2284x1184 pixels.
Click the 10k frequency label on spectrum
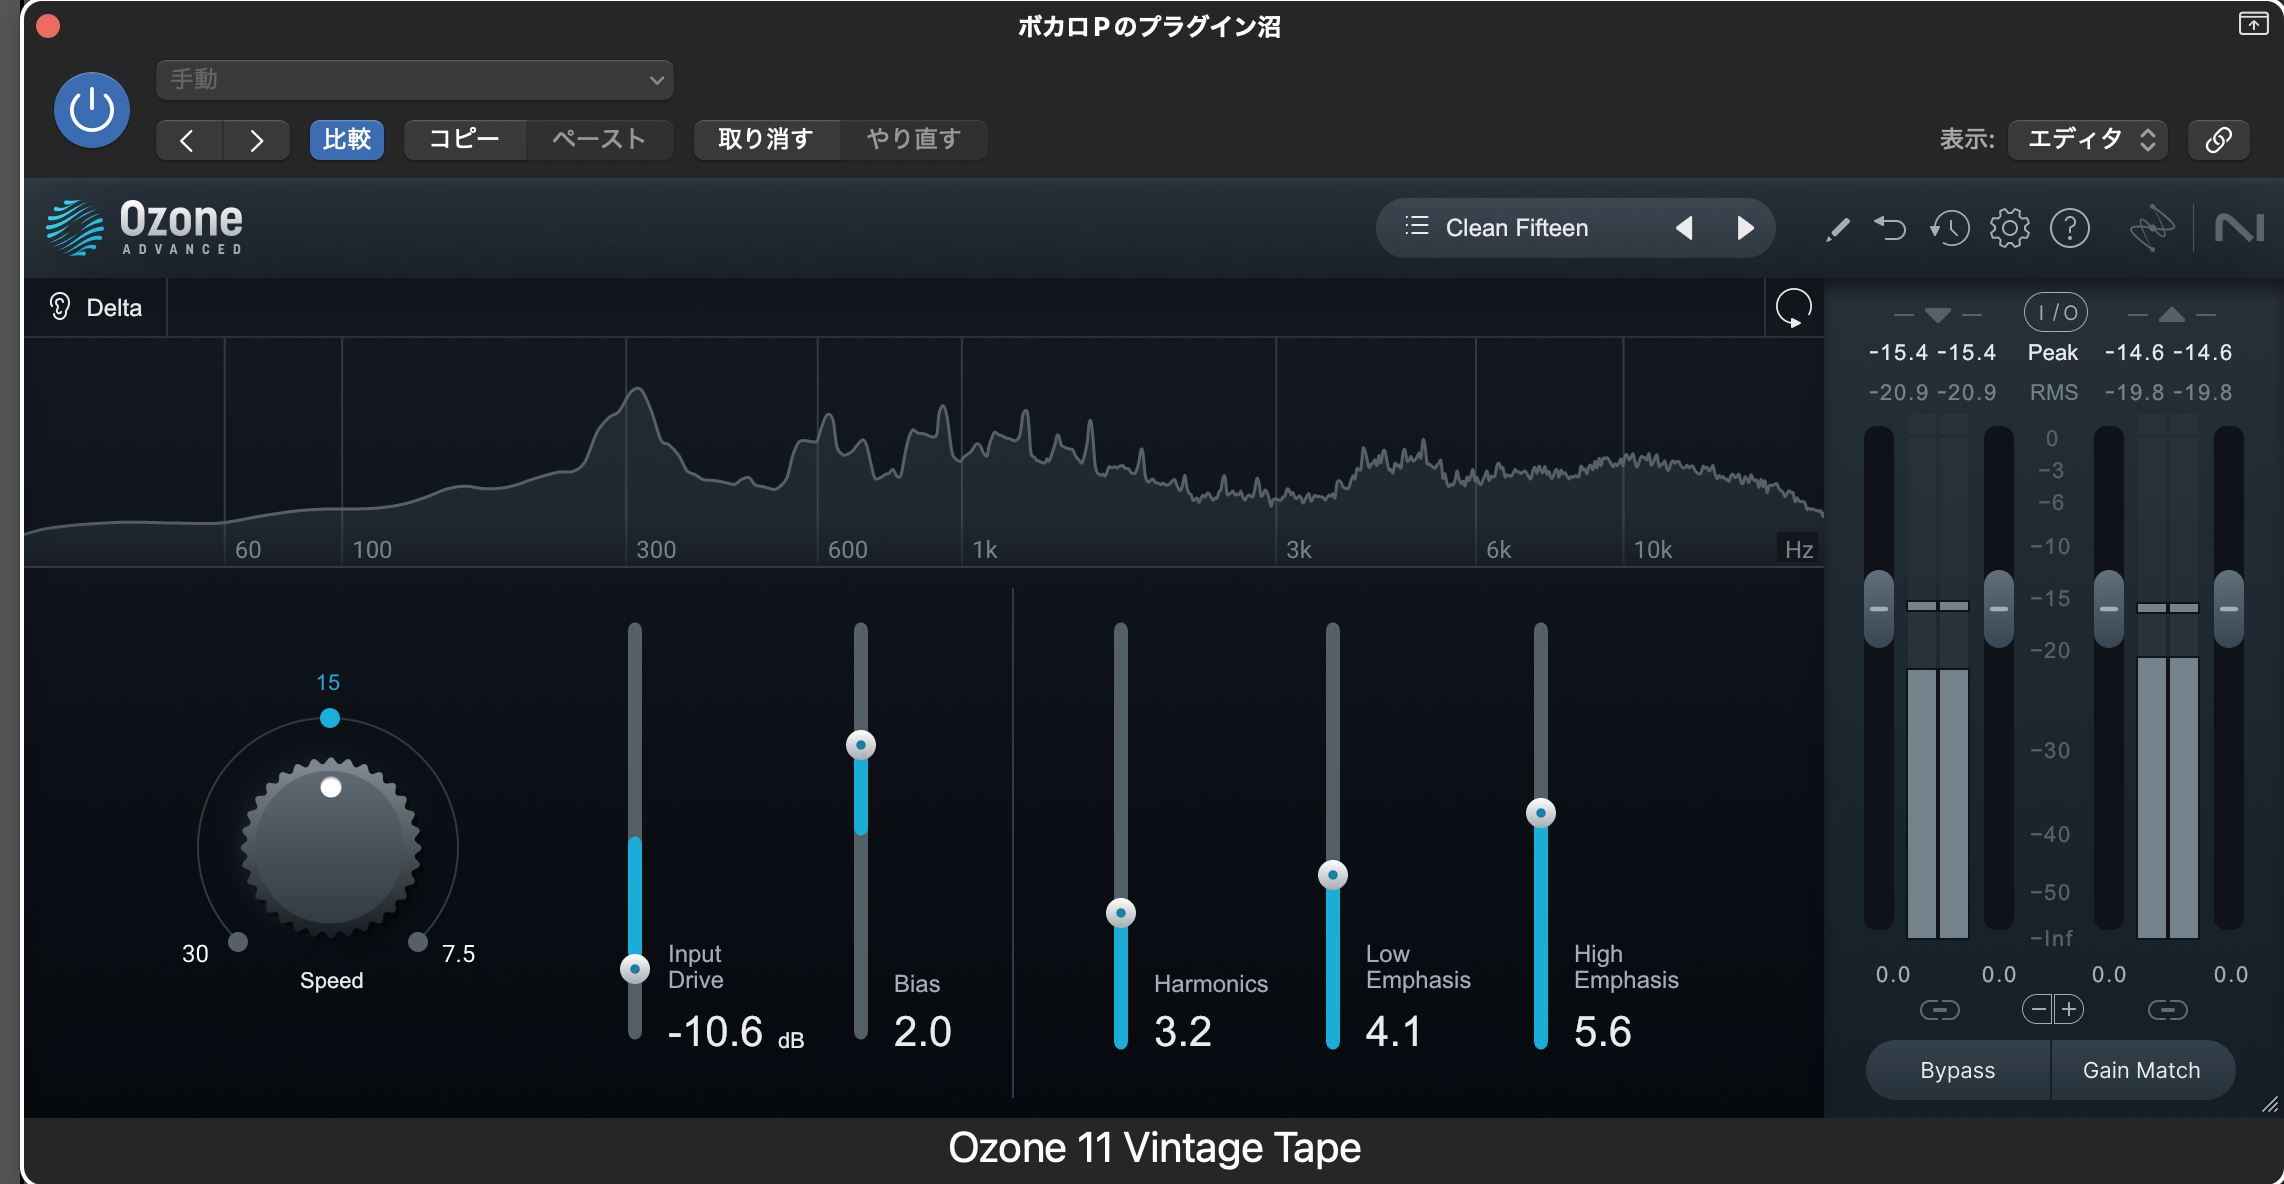[1652, 549]
